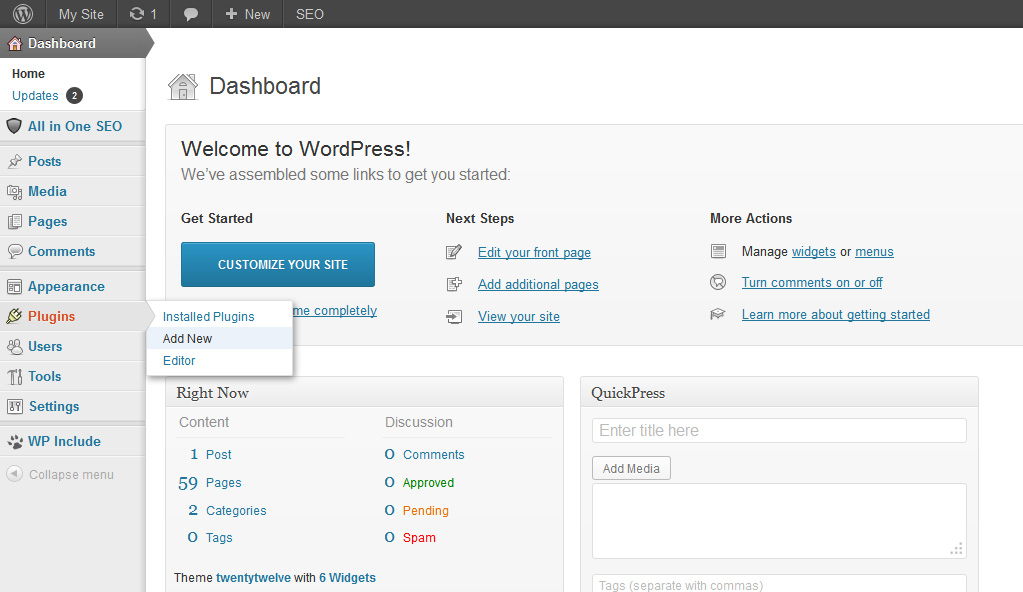Click the Posts pushpin icon in sidebar
The width and height of the screenshot is (1023, 592).
(x=15, y=161)
